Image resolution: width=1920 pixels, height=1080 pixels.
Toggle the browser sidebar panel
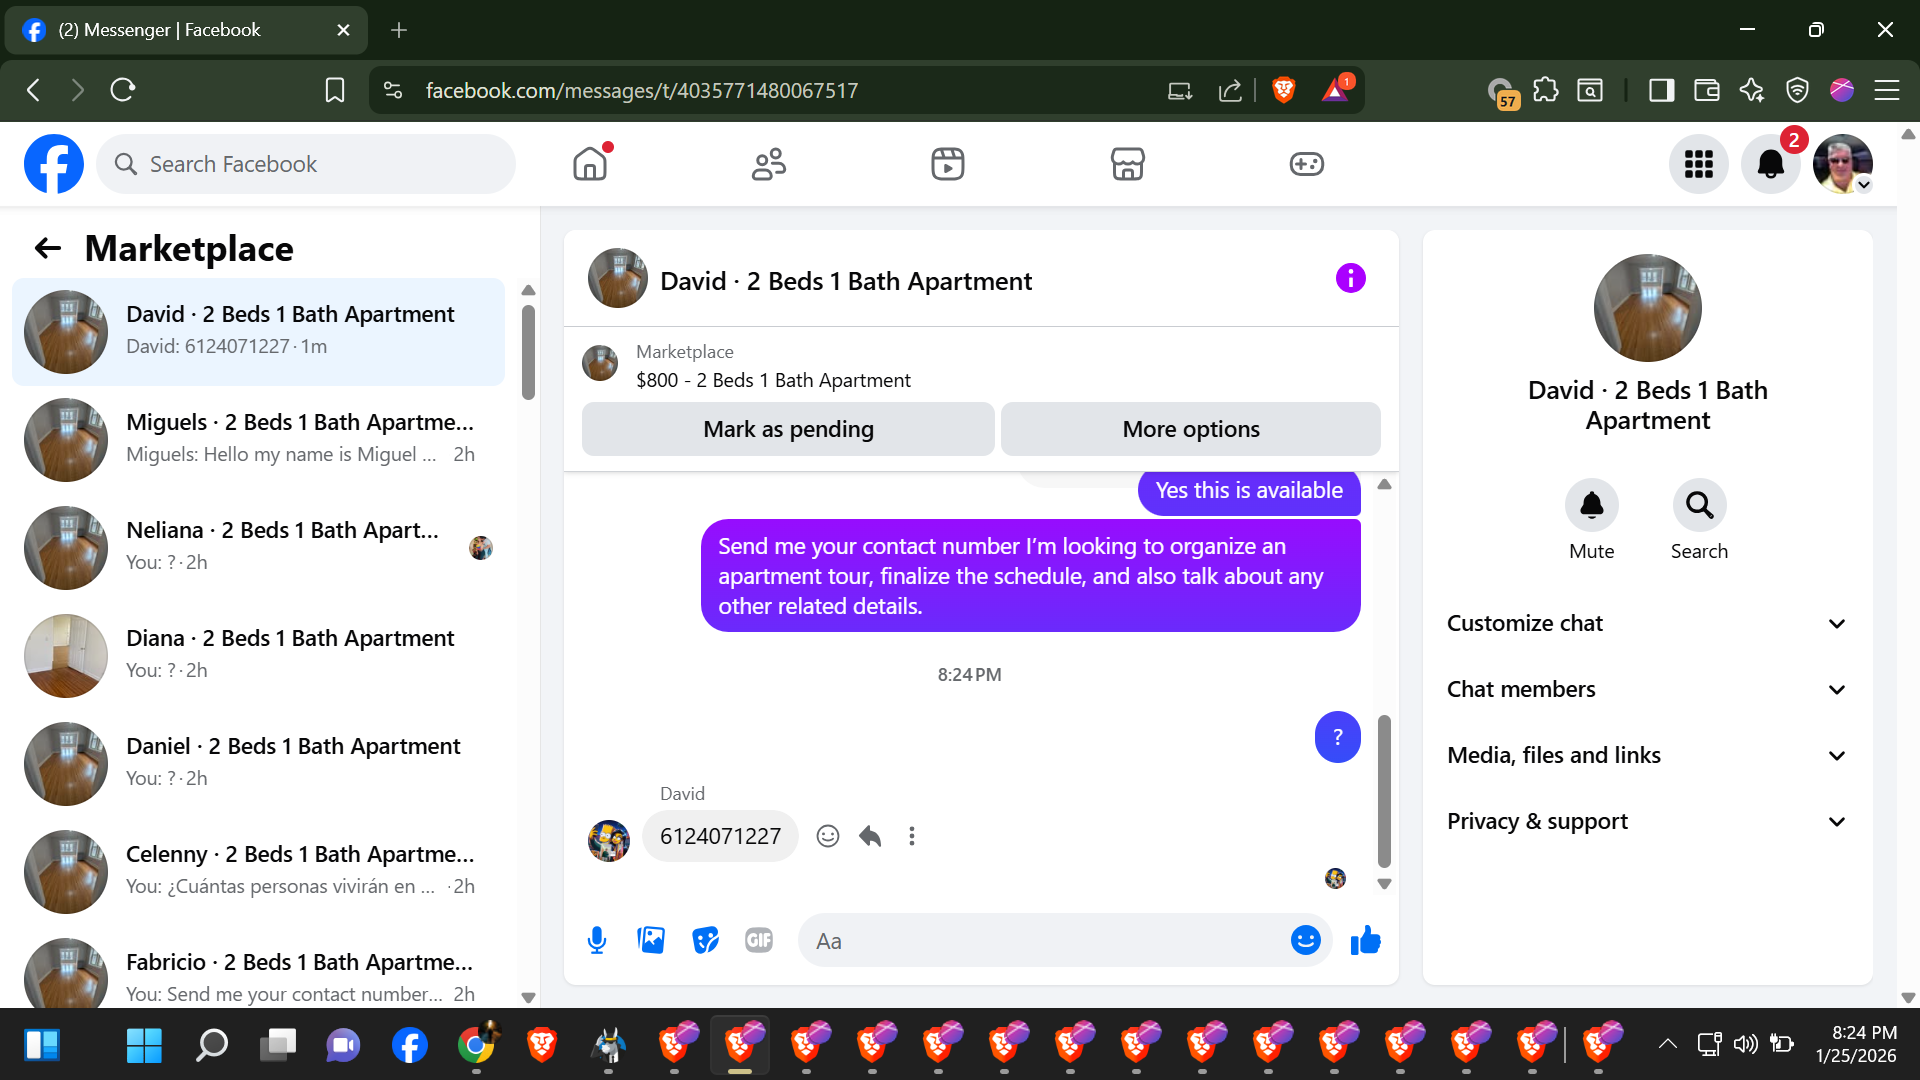click(1661, 90)
